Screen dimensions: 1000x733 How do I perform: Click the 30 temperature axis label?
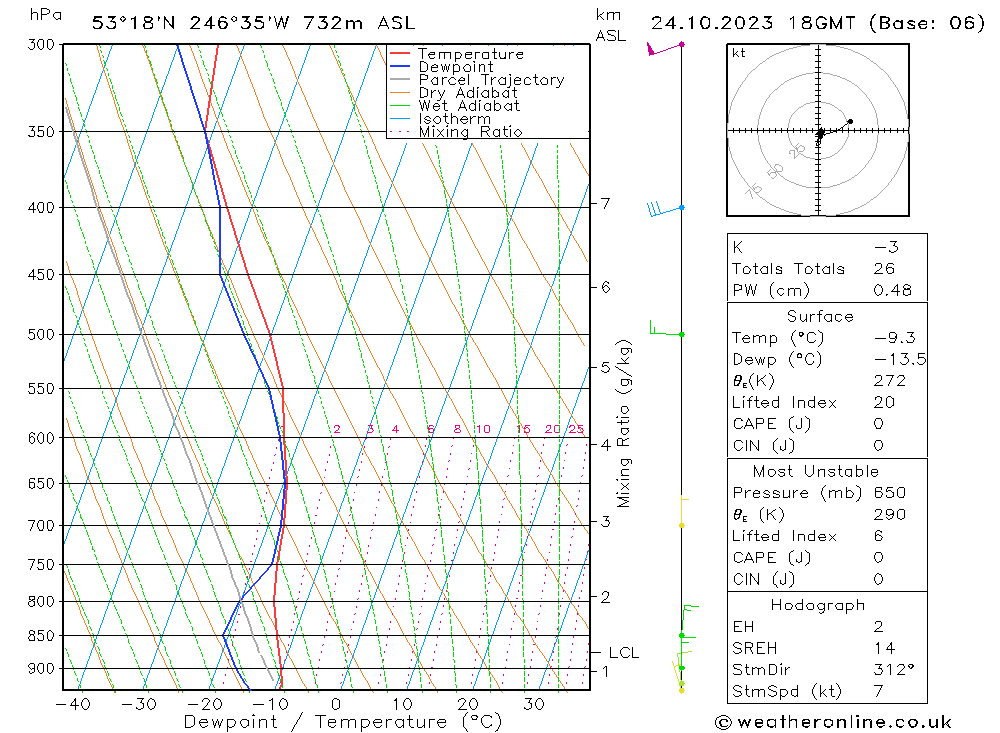coord(534,704)
